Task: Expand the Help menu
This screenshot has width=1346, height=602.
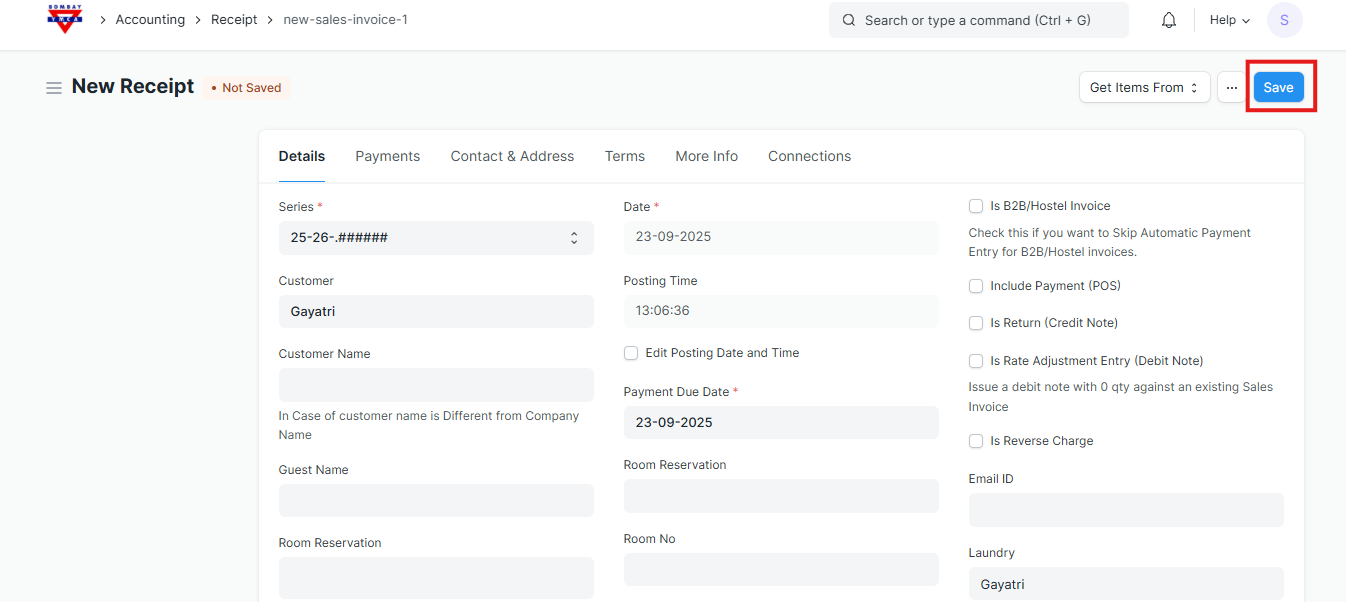Action: 1229,20
